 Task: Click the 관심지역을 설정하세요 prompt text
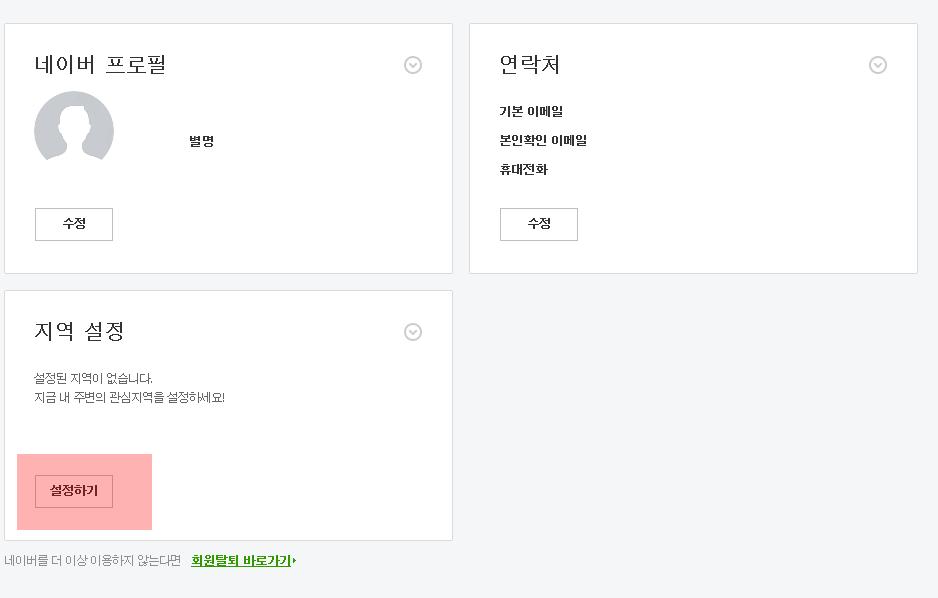(x=129, y=397)
